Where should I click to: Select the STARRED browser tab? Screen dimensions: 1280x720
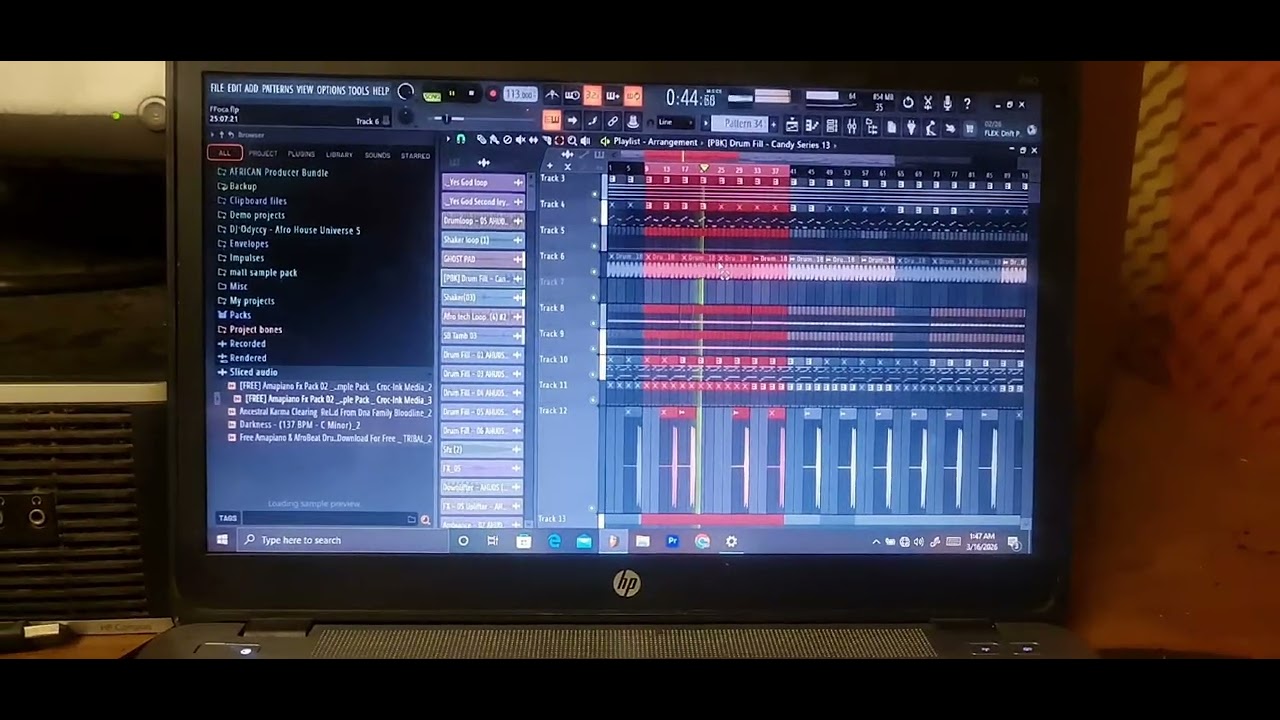click(x=415, y=156)
